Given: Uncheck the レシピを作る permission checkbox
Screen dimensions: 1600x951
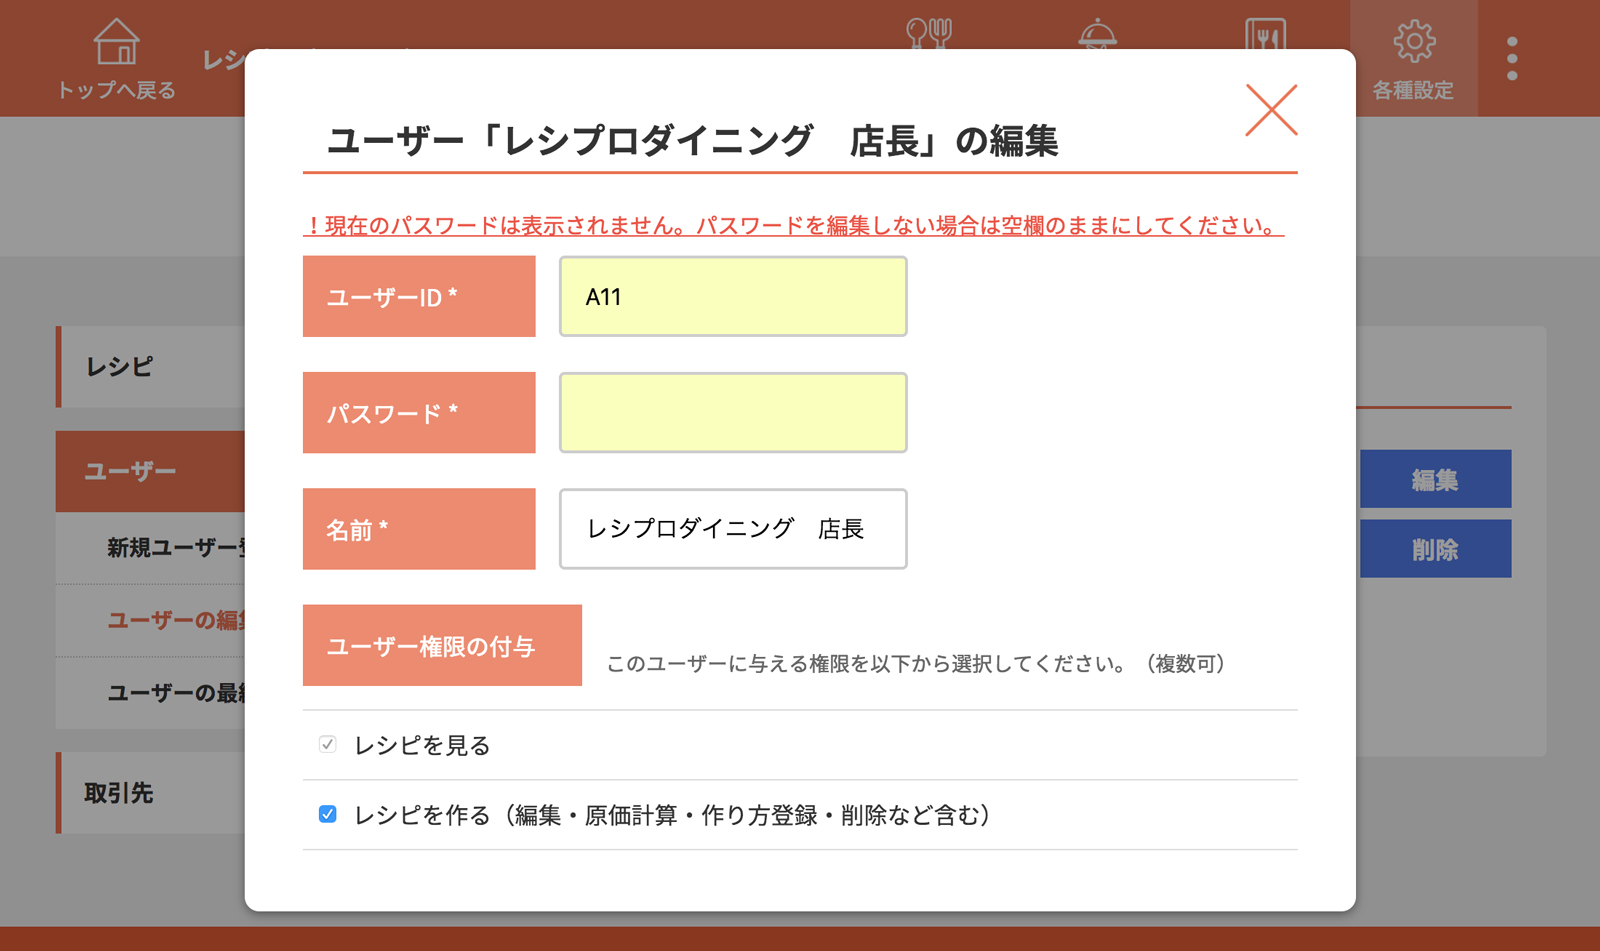Looking at the screenshot, I should pyautogui.click(x=327, y=815).
